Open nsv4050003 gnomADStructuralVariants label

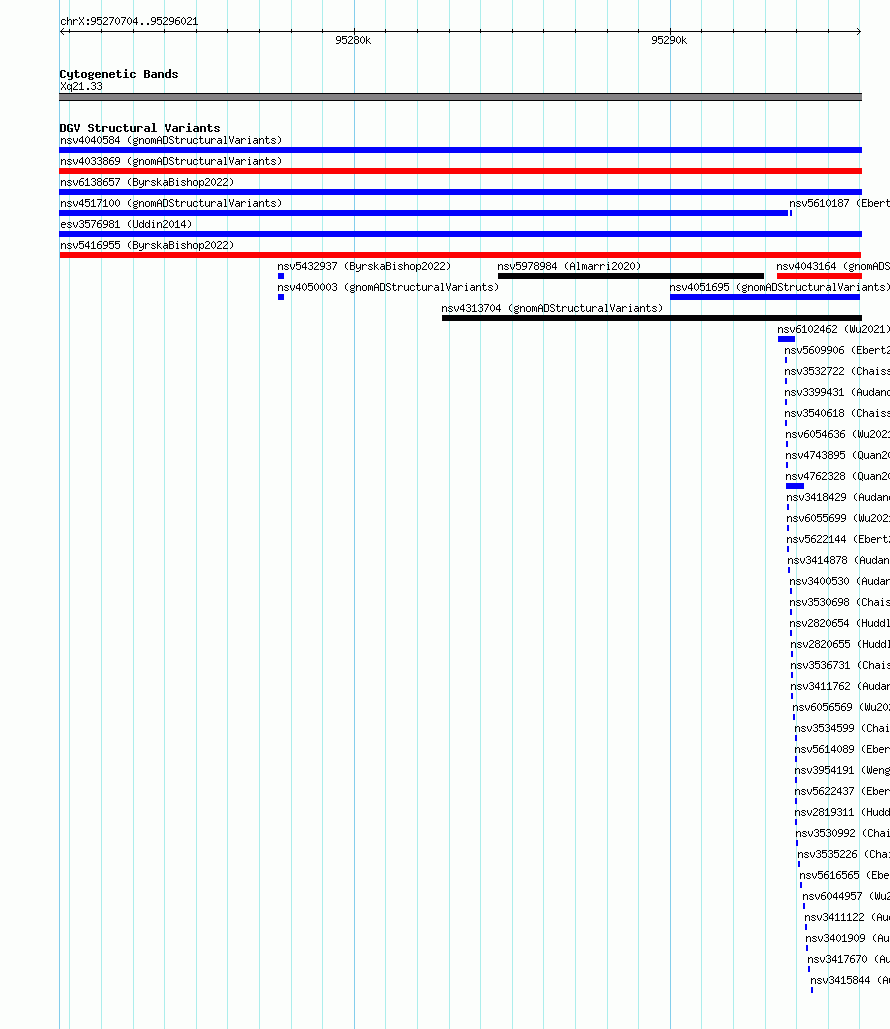pyautogui.click(x=388, y=287)
